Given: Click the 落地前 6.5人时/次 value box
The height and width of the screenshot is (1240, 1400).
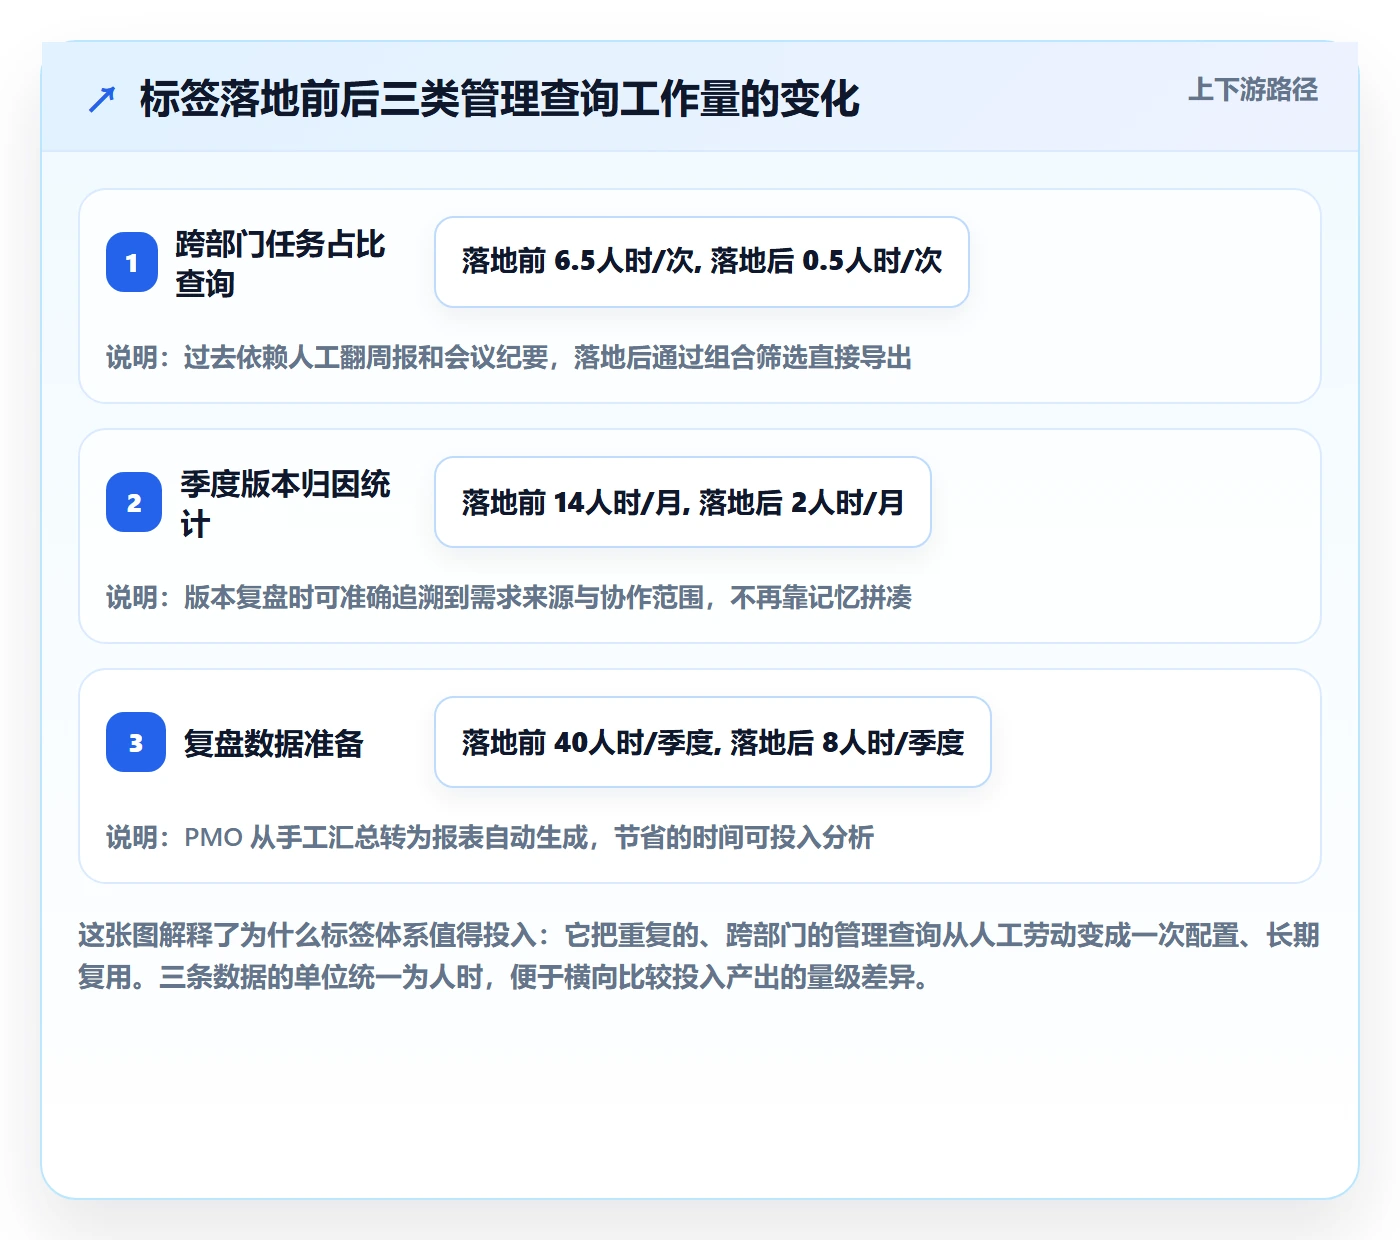Looking at the screenshot, I should click(x=702, y=262).
